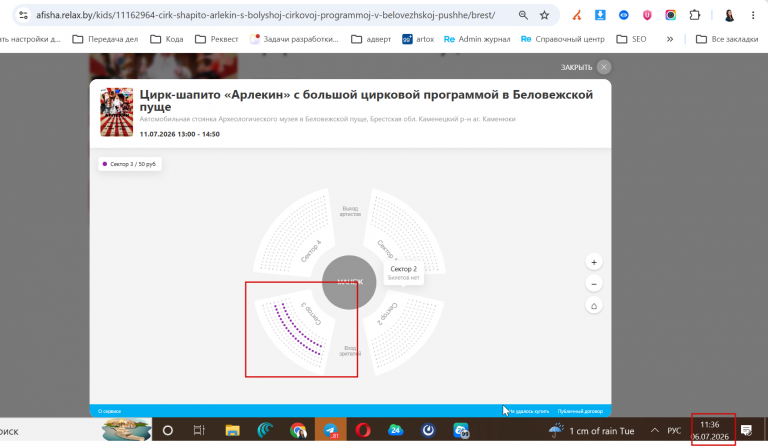768x446 pixels.
Task: Click the browser address bar URL
Action: click(x=265, y=15)
